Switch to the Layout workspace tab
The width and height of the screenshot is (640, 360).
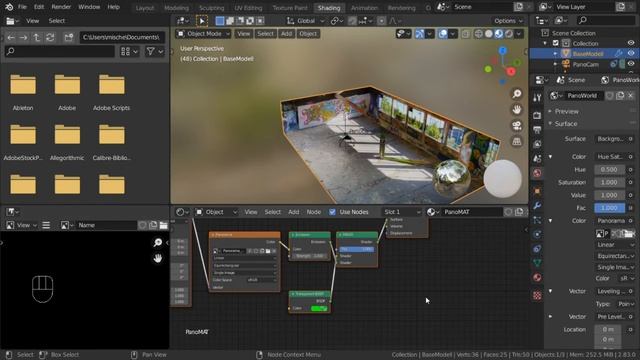pyautogui.click(x=145, y=8)
